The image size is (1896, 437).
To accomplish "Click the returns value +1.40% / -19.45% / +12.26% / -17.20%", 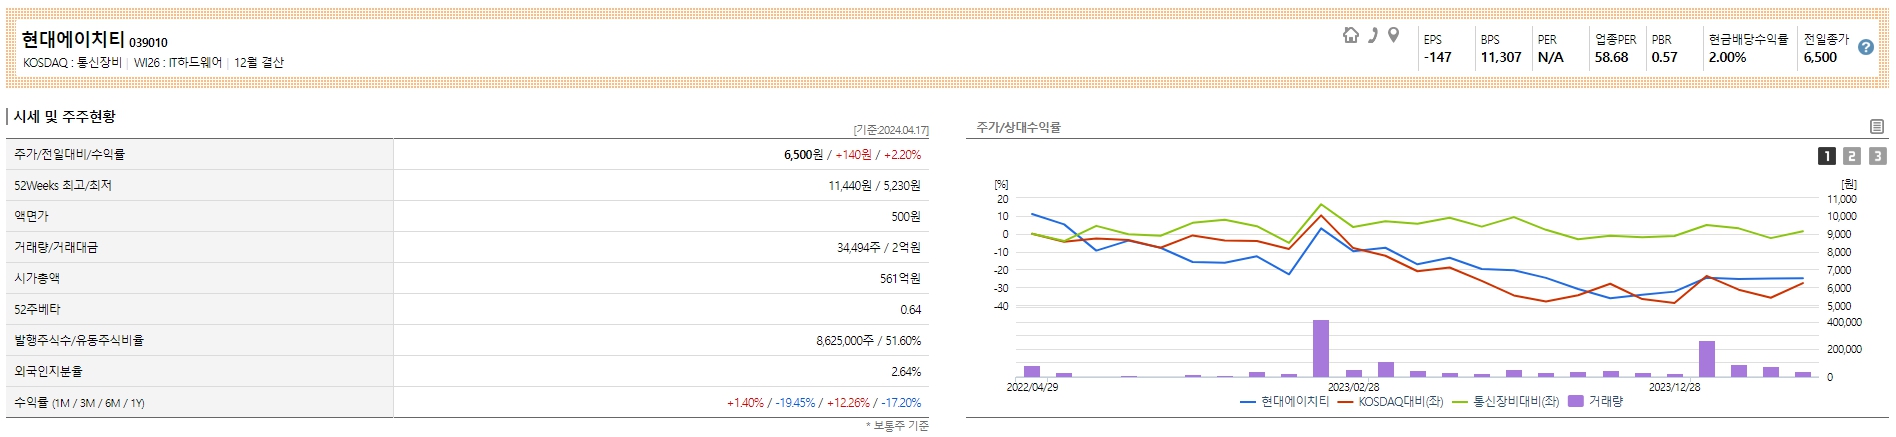I will pos(824,403).
